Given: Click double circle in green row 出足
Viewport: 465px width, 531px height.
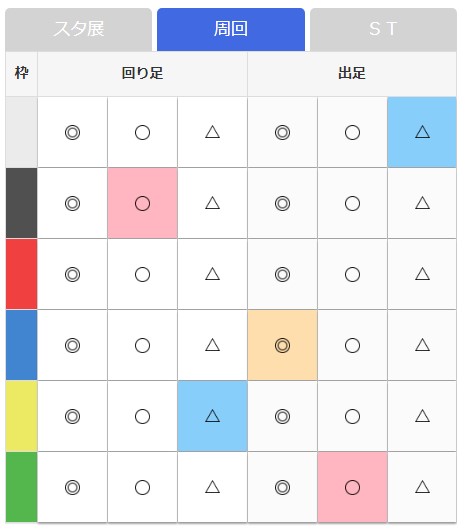Looking at the screenshot, I should point(282,487).
